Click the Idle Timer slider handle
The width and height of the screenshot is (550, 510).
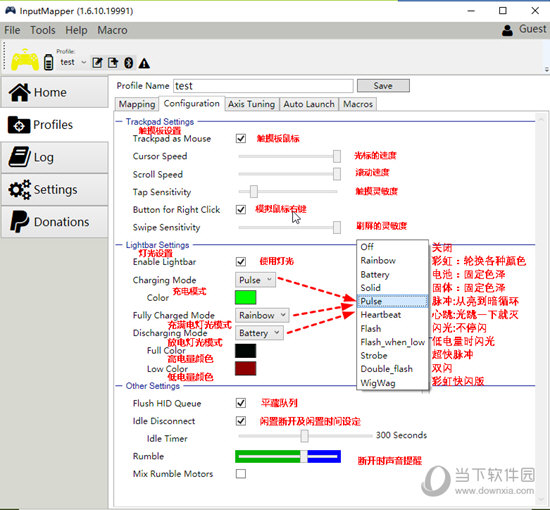coord(304,436)
